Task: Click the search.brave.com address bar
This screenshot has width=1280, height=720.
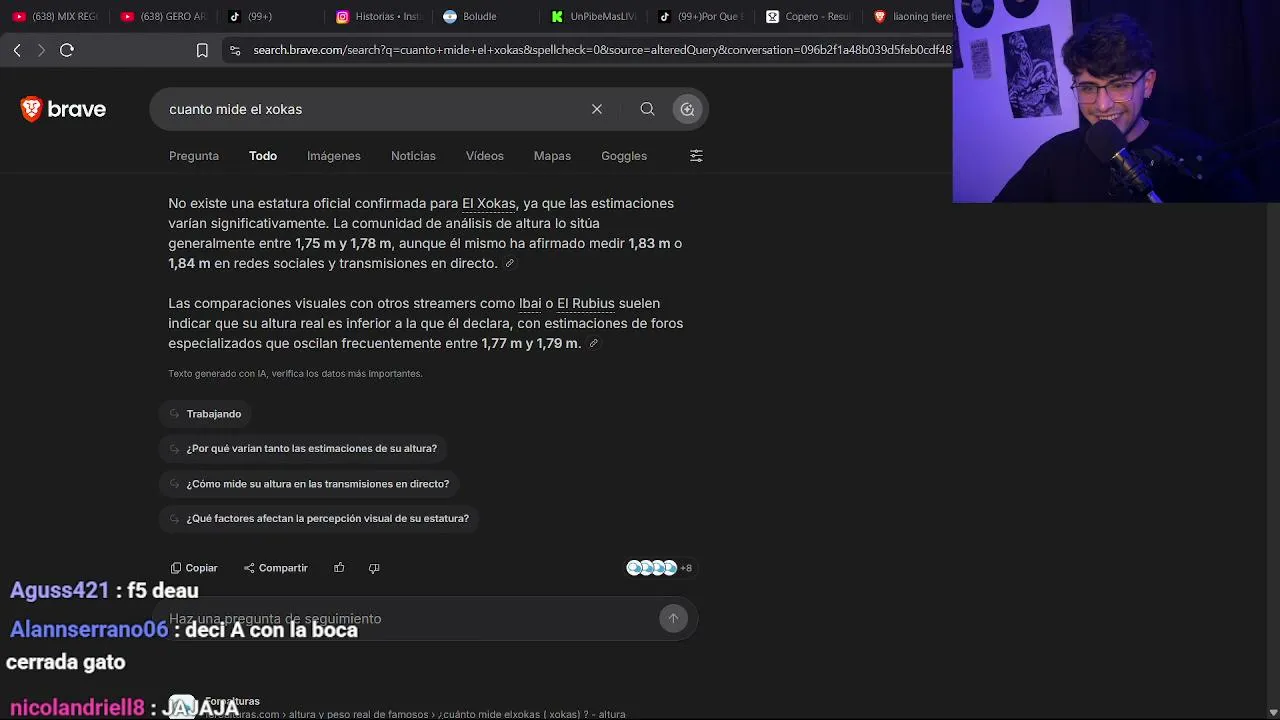Action: (x=602, y=50)
